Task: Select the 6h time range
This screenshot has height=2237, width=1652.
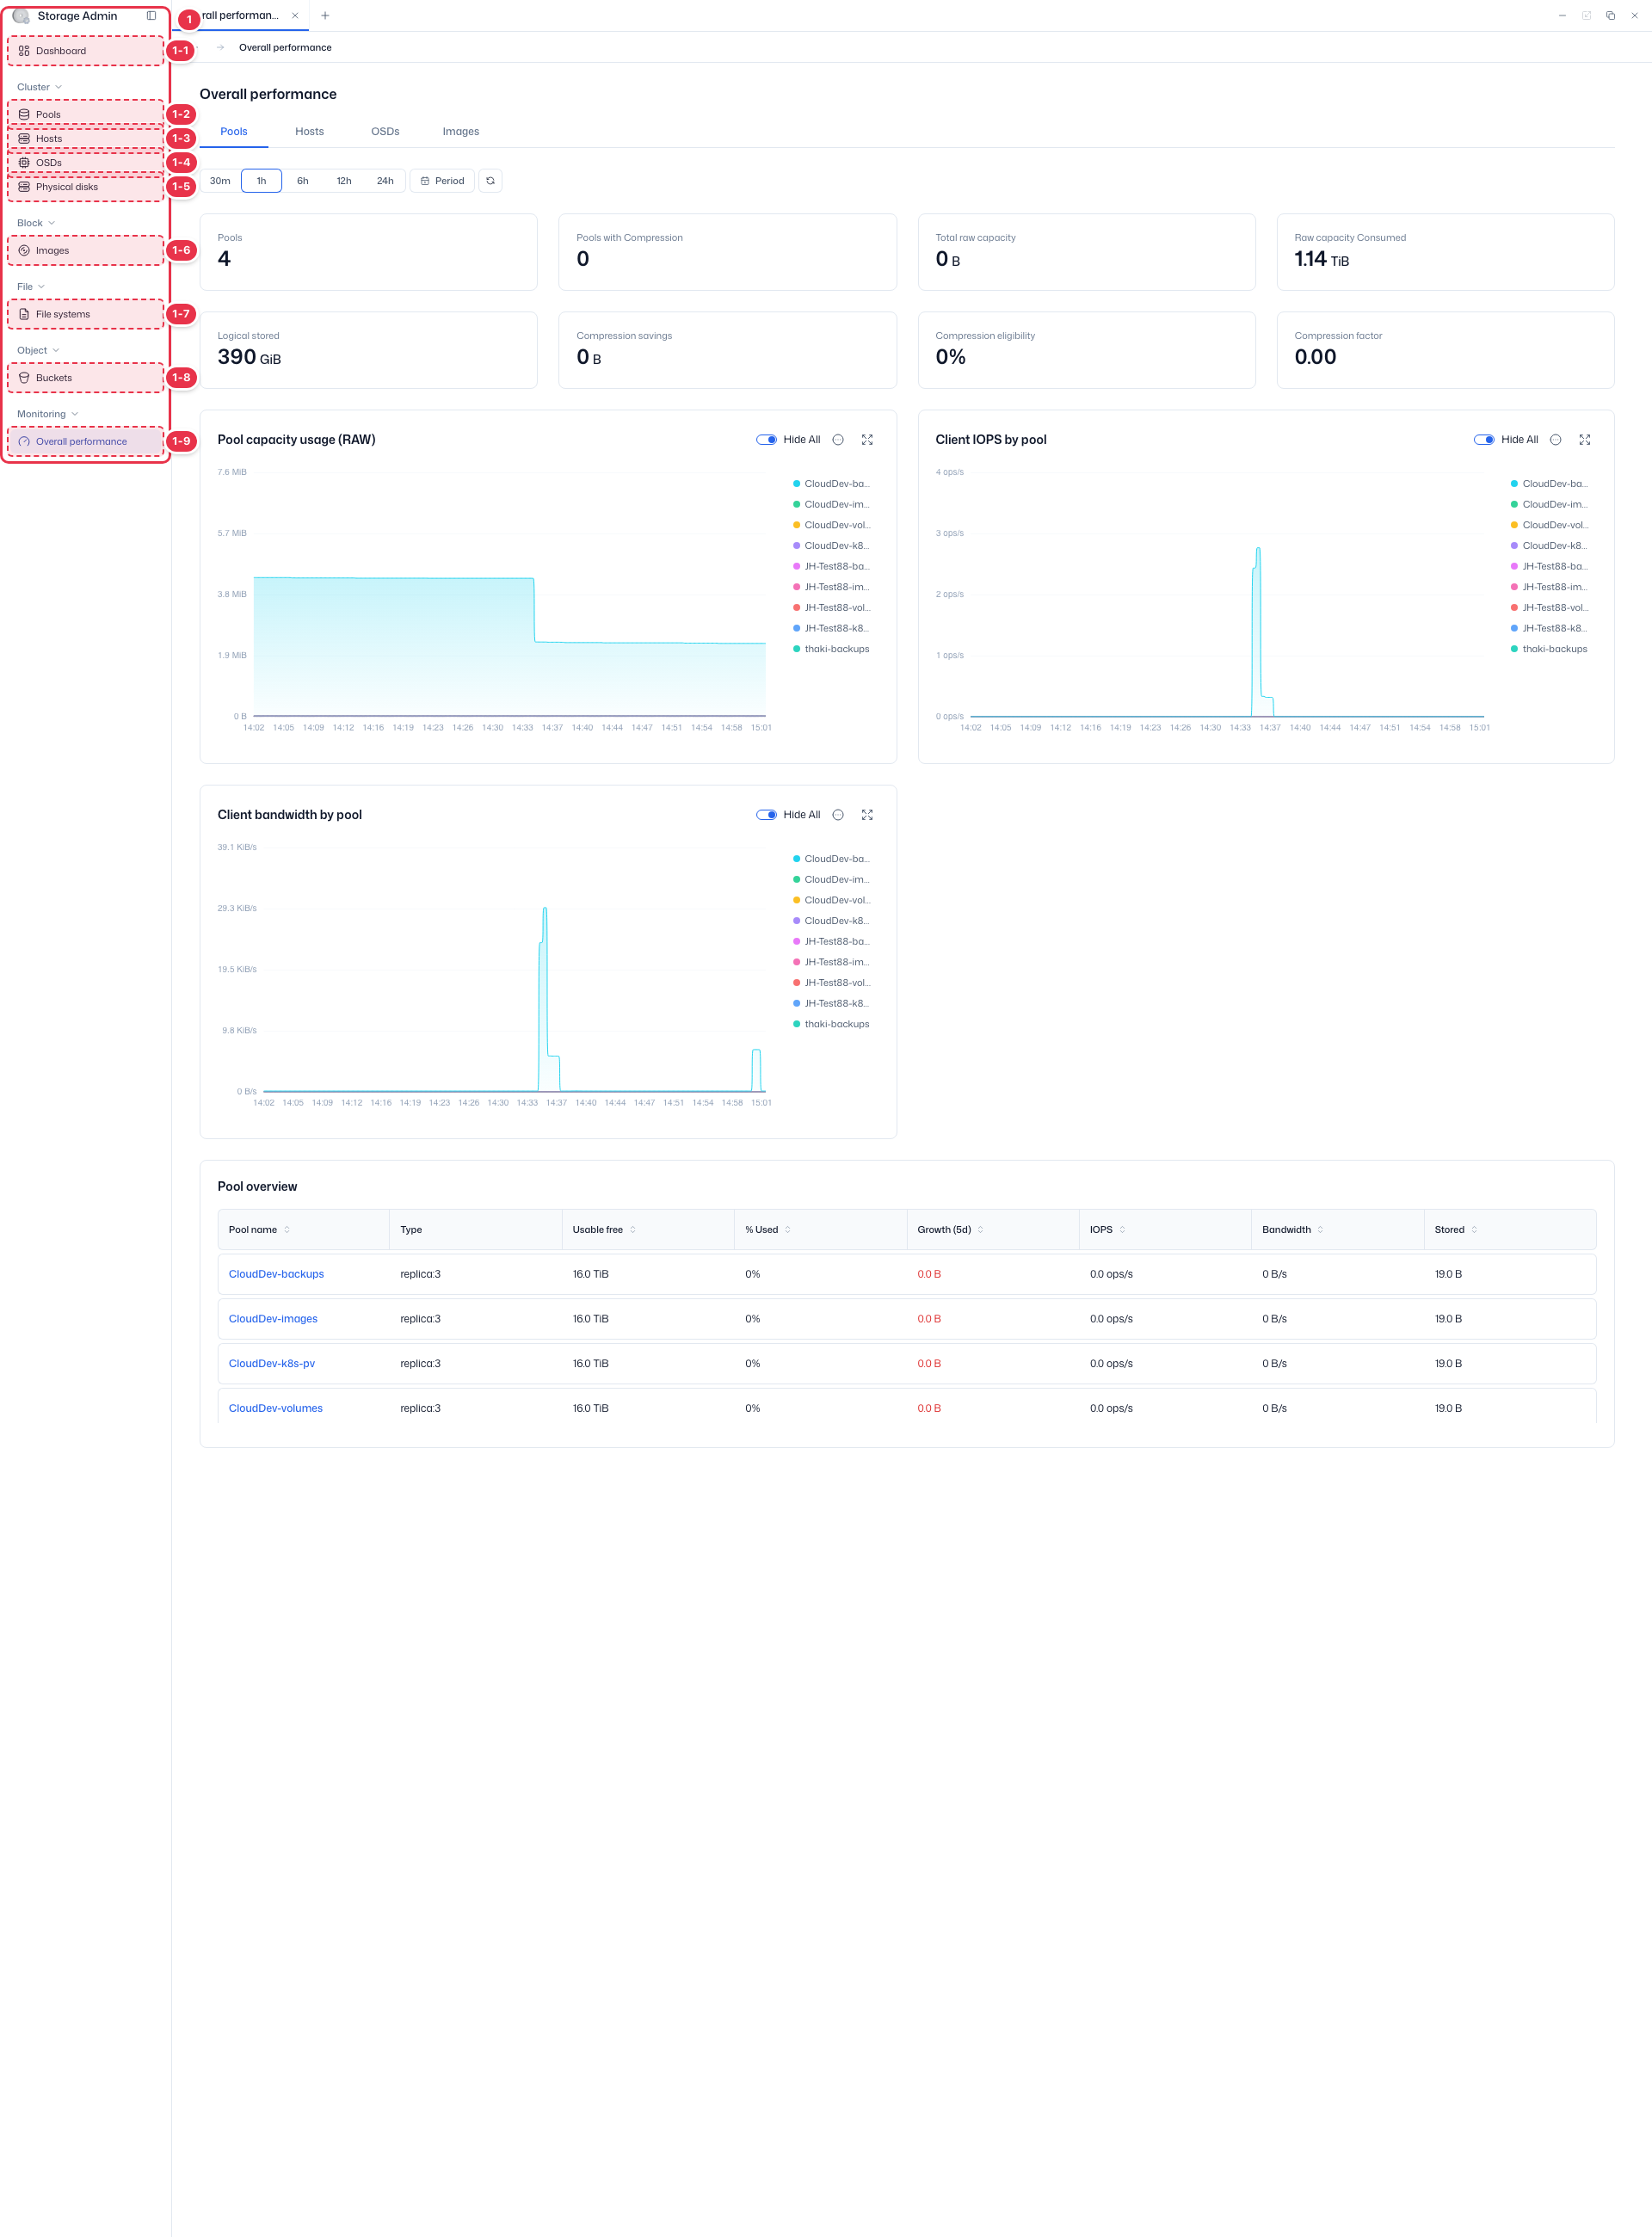Action: (303, 181)
